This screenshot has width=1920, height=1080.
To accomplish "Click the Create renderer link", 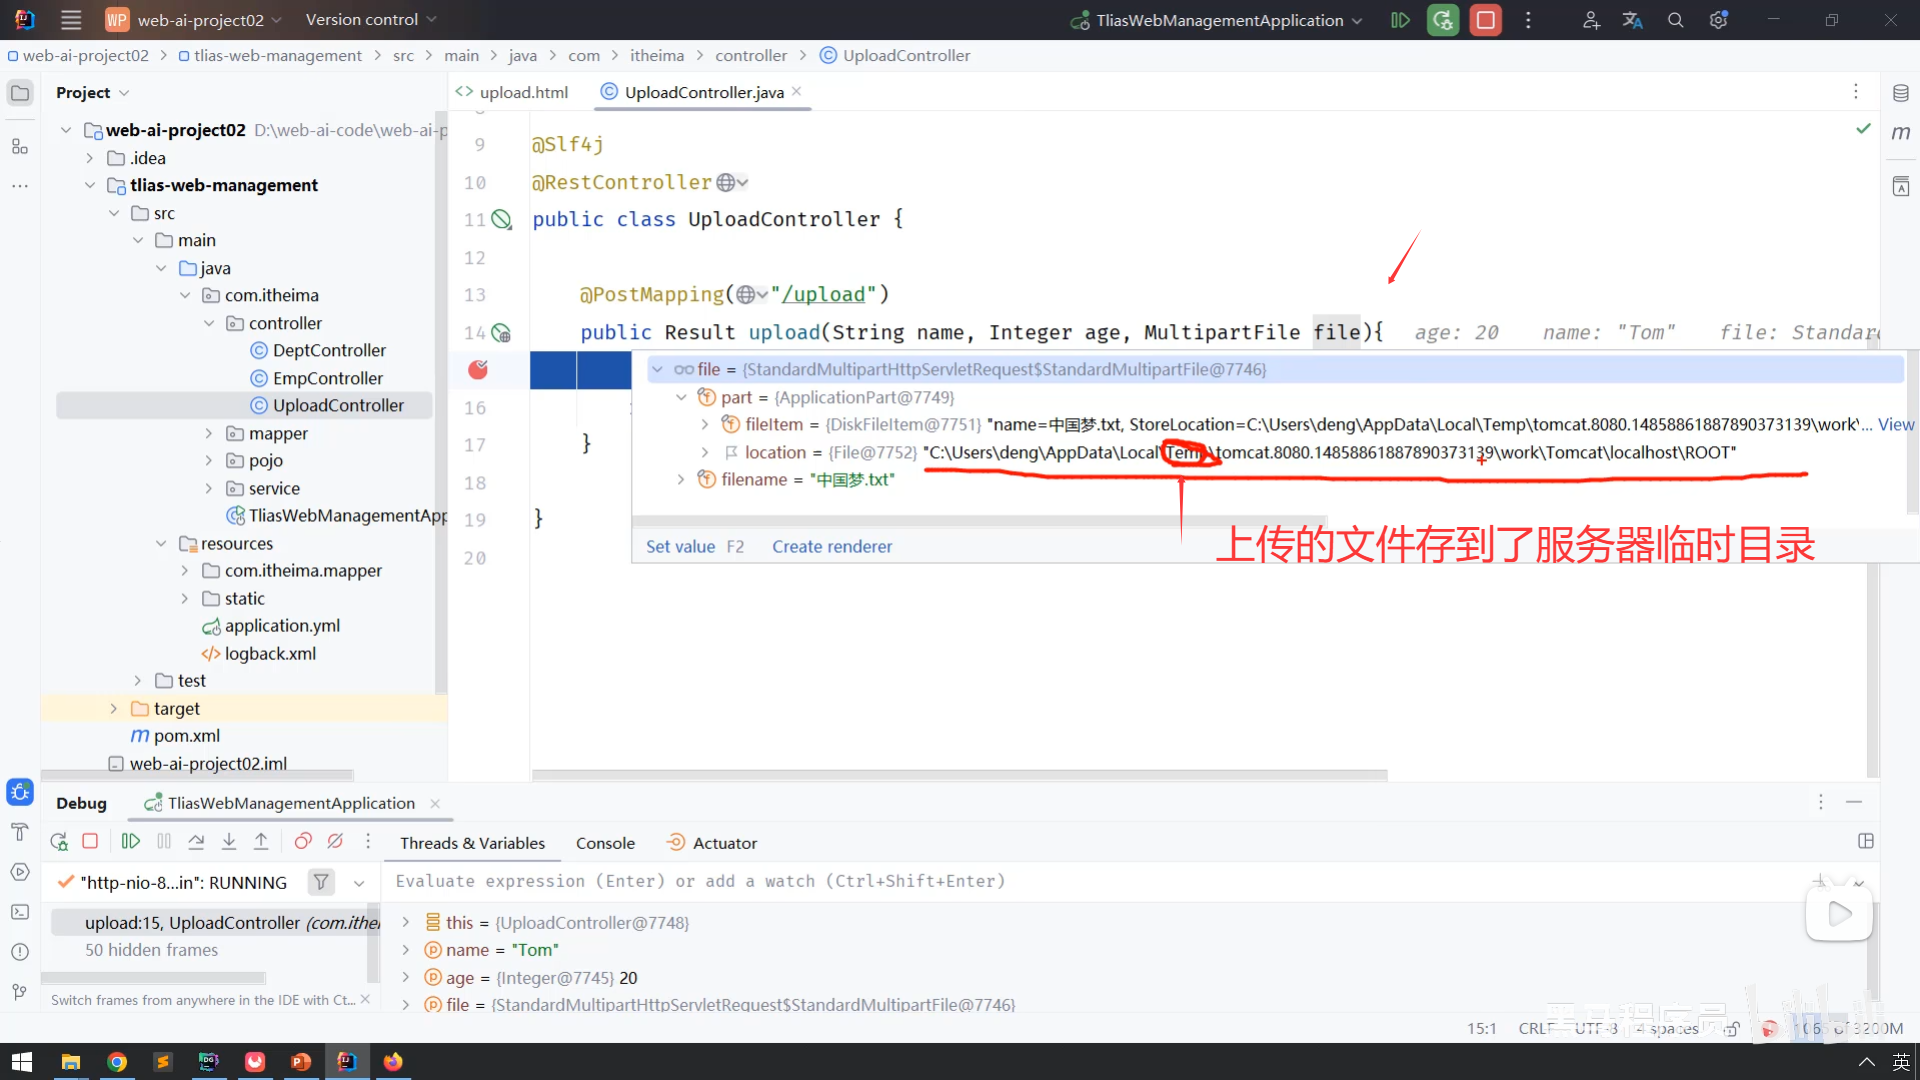I will (831, 547).
